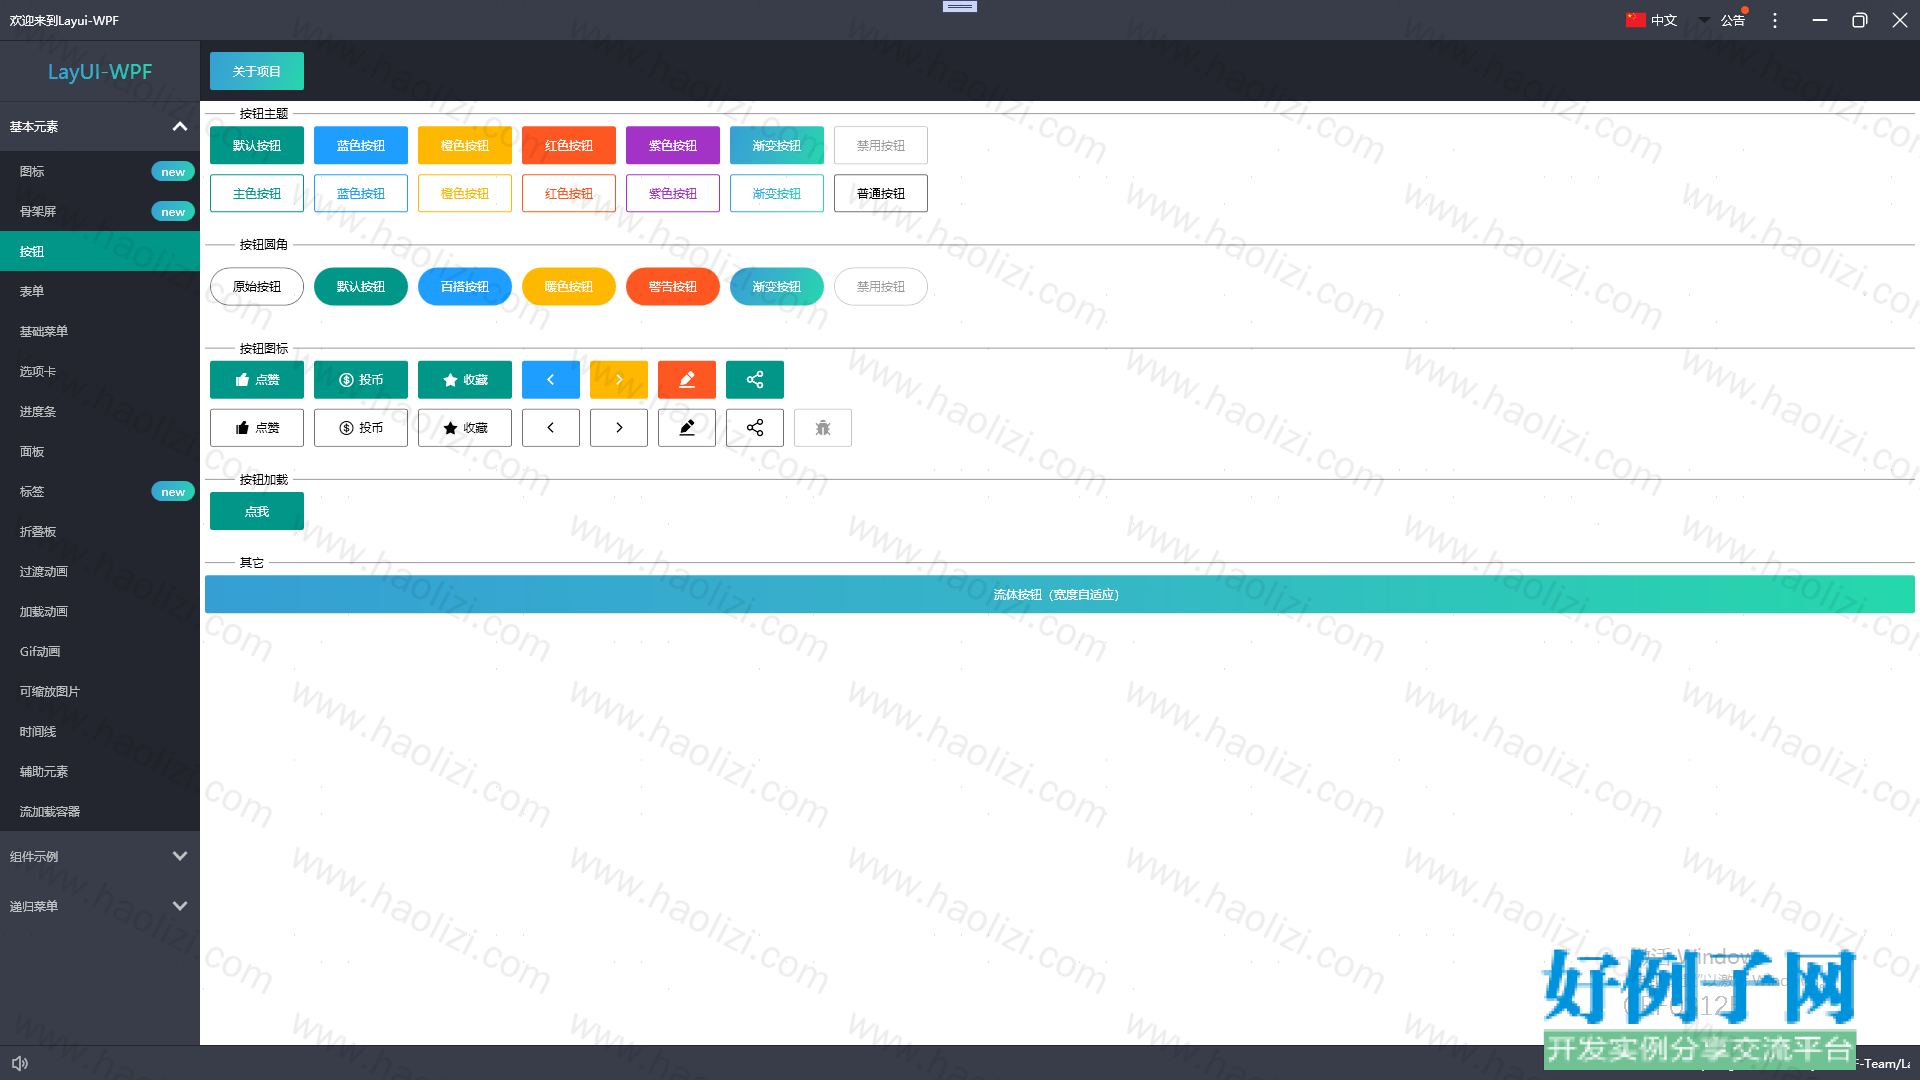Click the rounded 百搭按钮
Screen dimensions: 1920x1080
click(x=465, y=287)
